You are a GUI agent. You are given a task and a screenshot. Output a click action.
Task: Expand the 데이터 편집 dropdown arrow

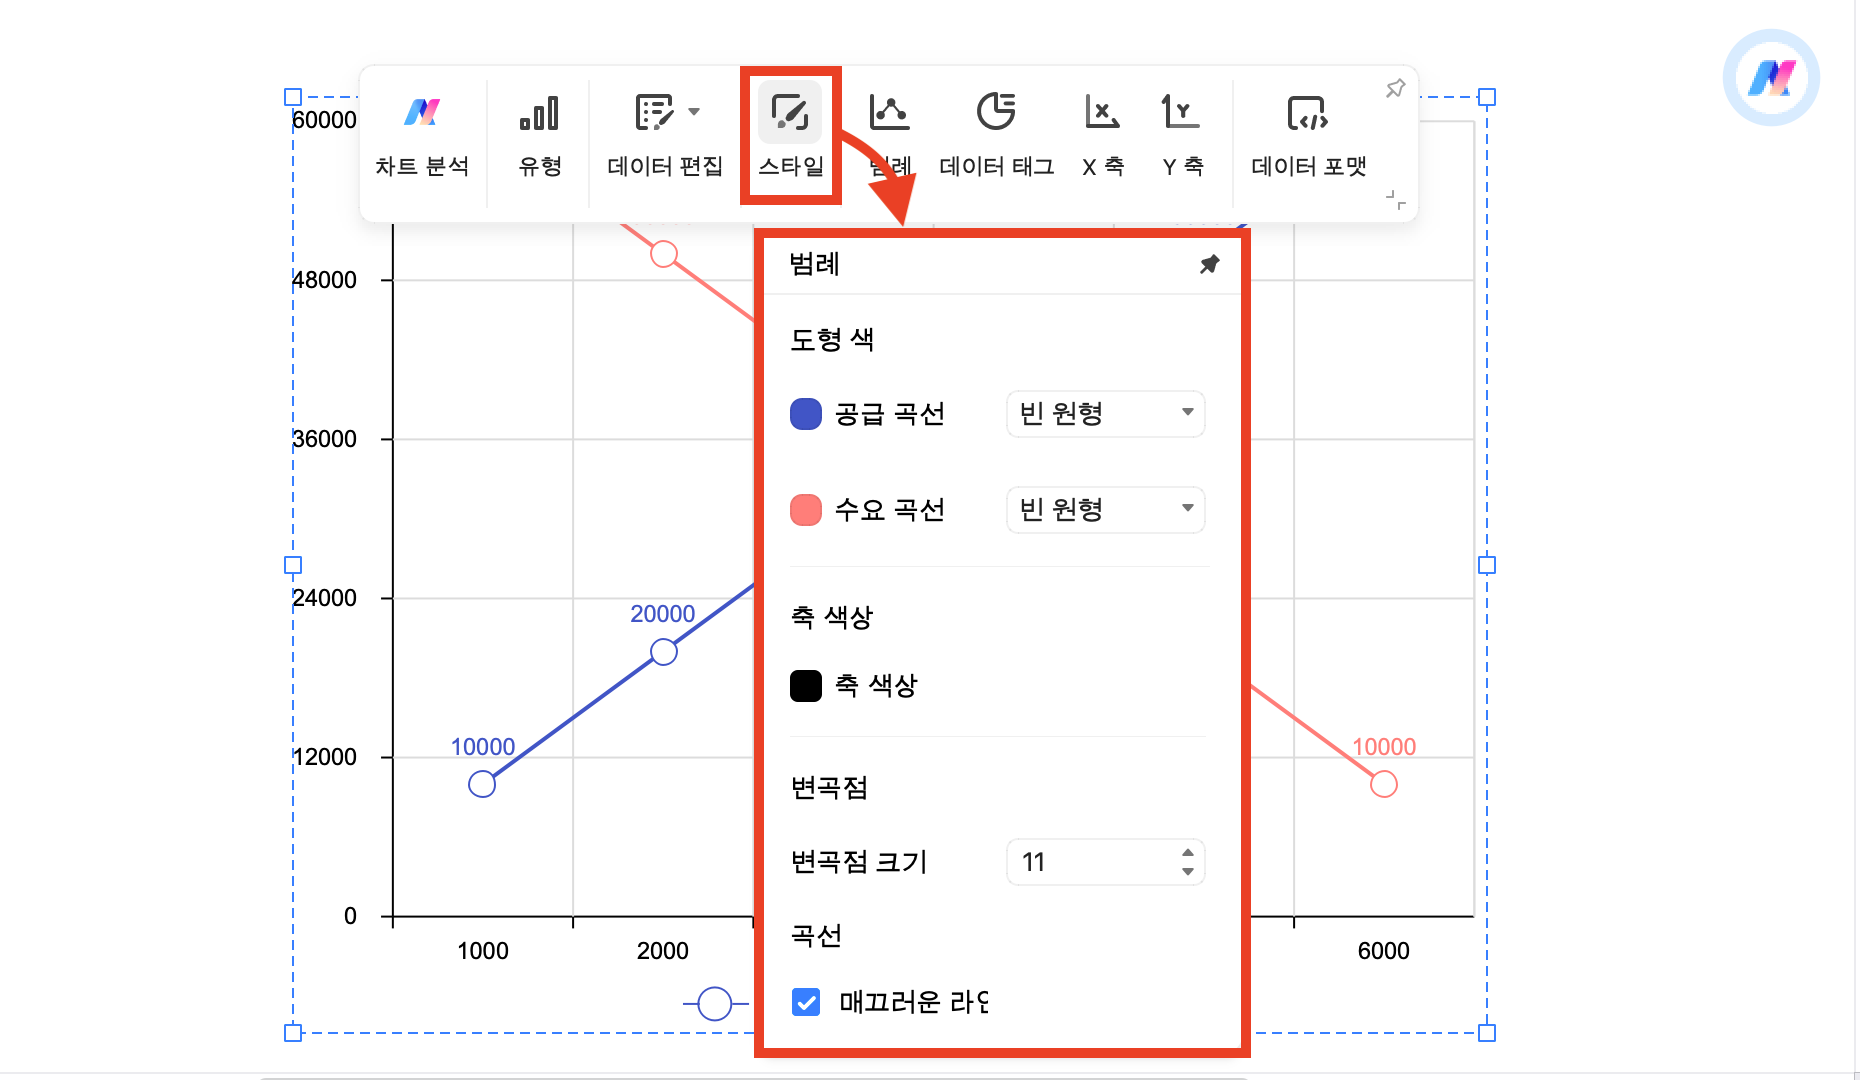click(x=694, y=112)
